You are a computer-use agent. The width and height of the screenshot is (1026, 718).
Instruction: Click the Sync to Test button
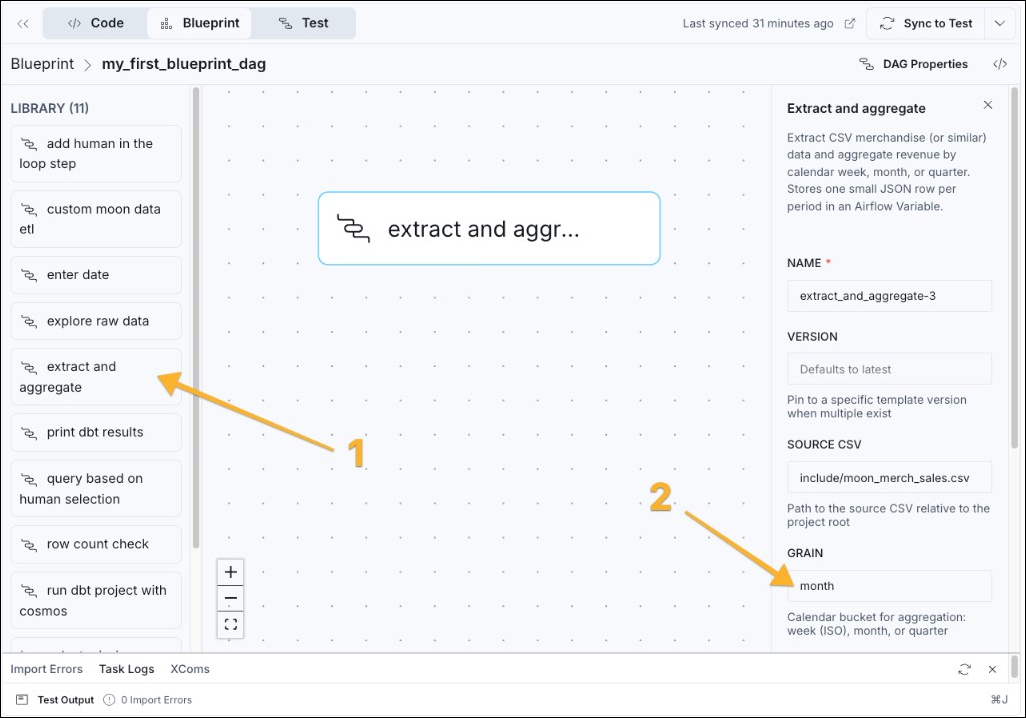coord(925,22)
